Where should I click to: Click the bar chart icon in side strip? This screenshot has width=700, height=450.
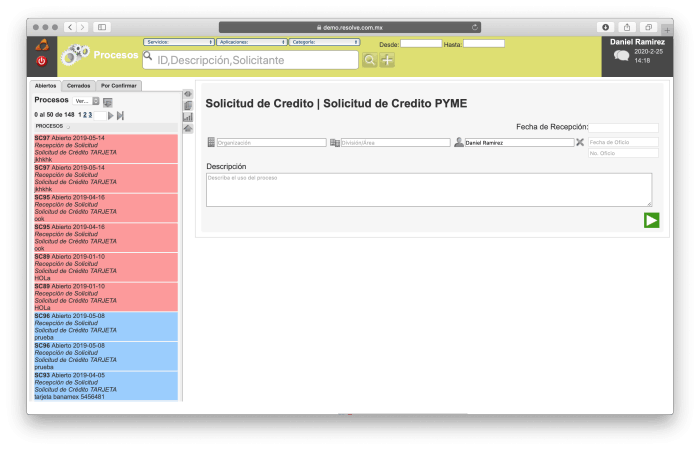[x=187, y=117]
